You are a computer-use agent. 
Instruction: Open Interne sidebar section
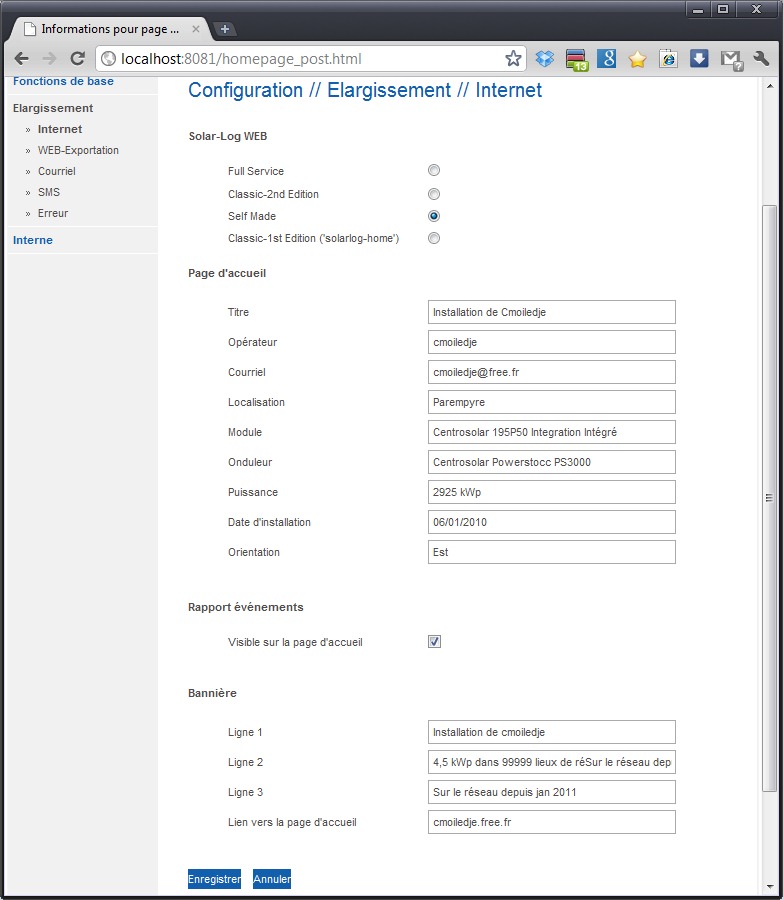coord(33,240)
